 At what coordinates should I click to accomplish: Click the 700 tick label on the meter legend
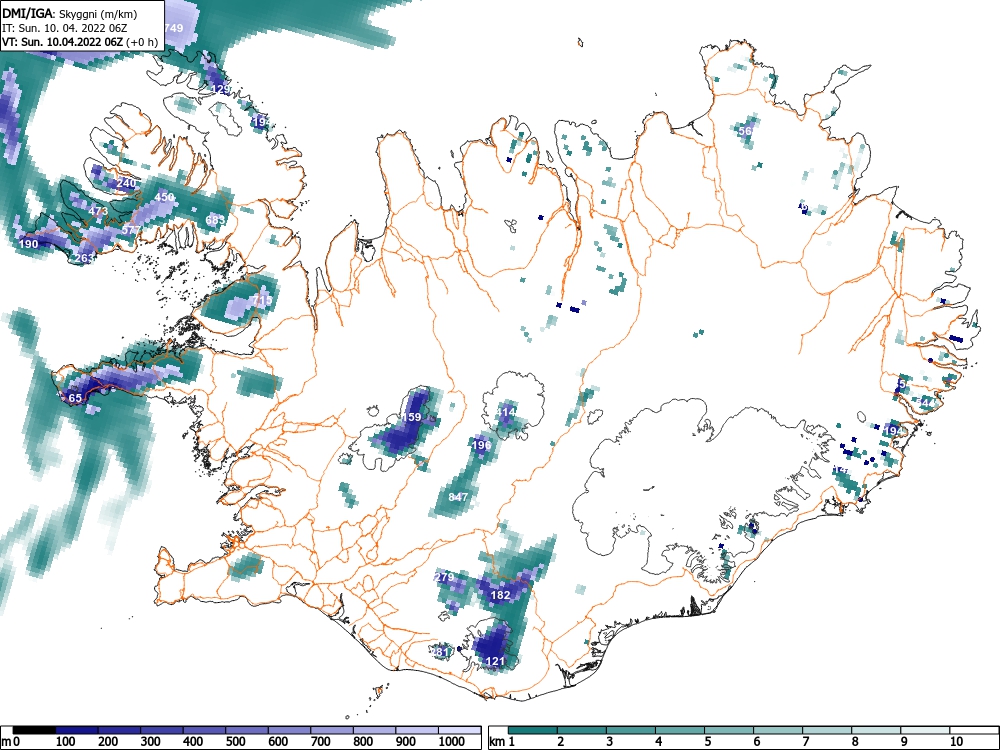point(321,742)
